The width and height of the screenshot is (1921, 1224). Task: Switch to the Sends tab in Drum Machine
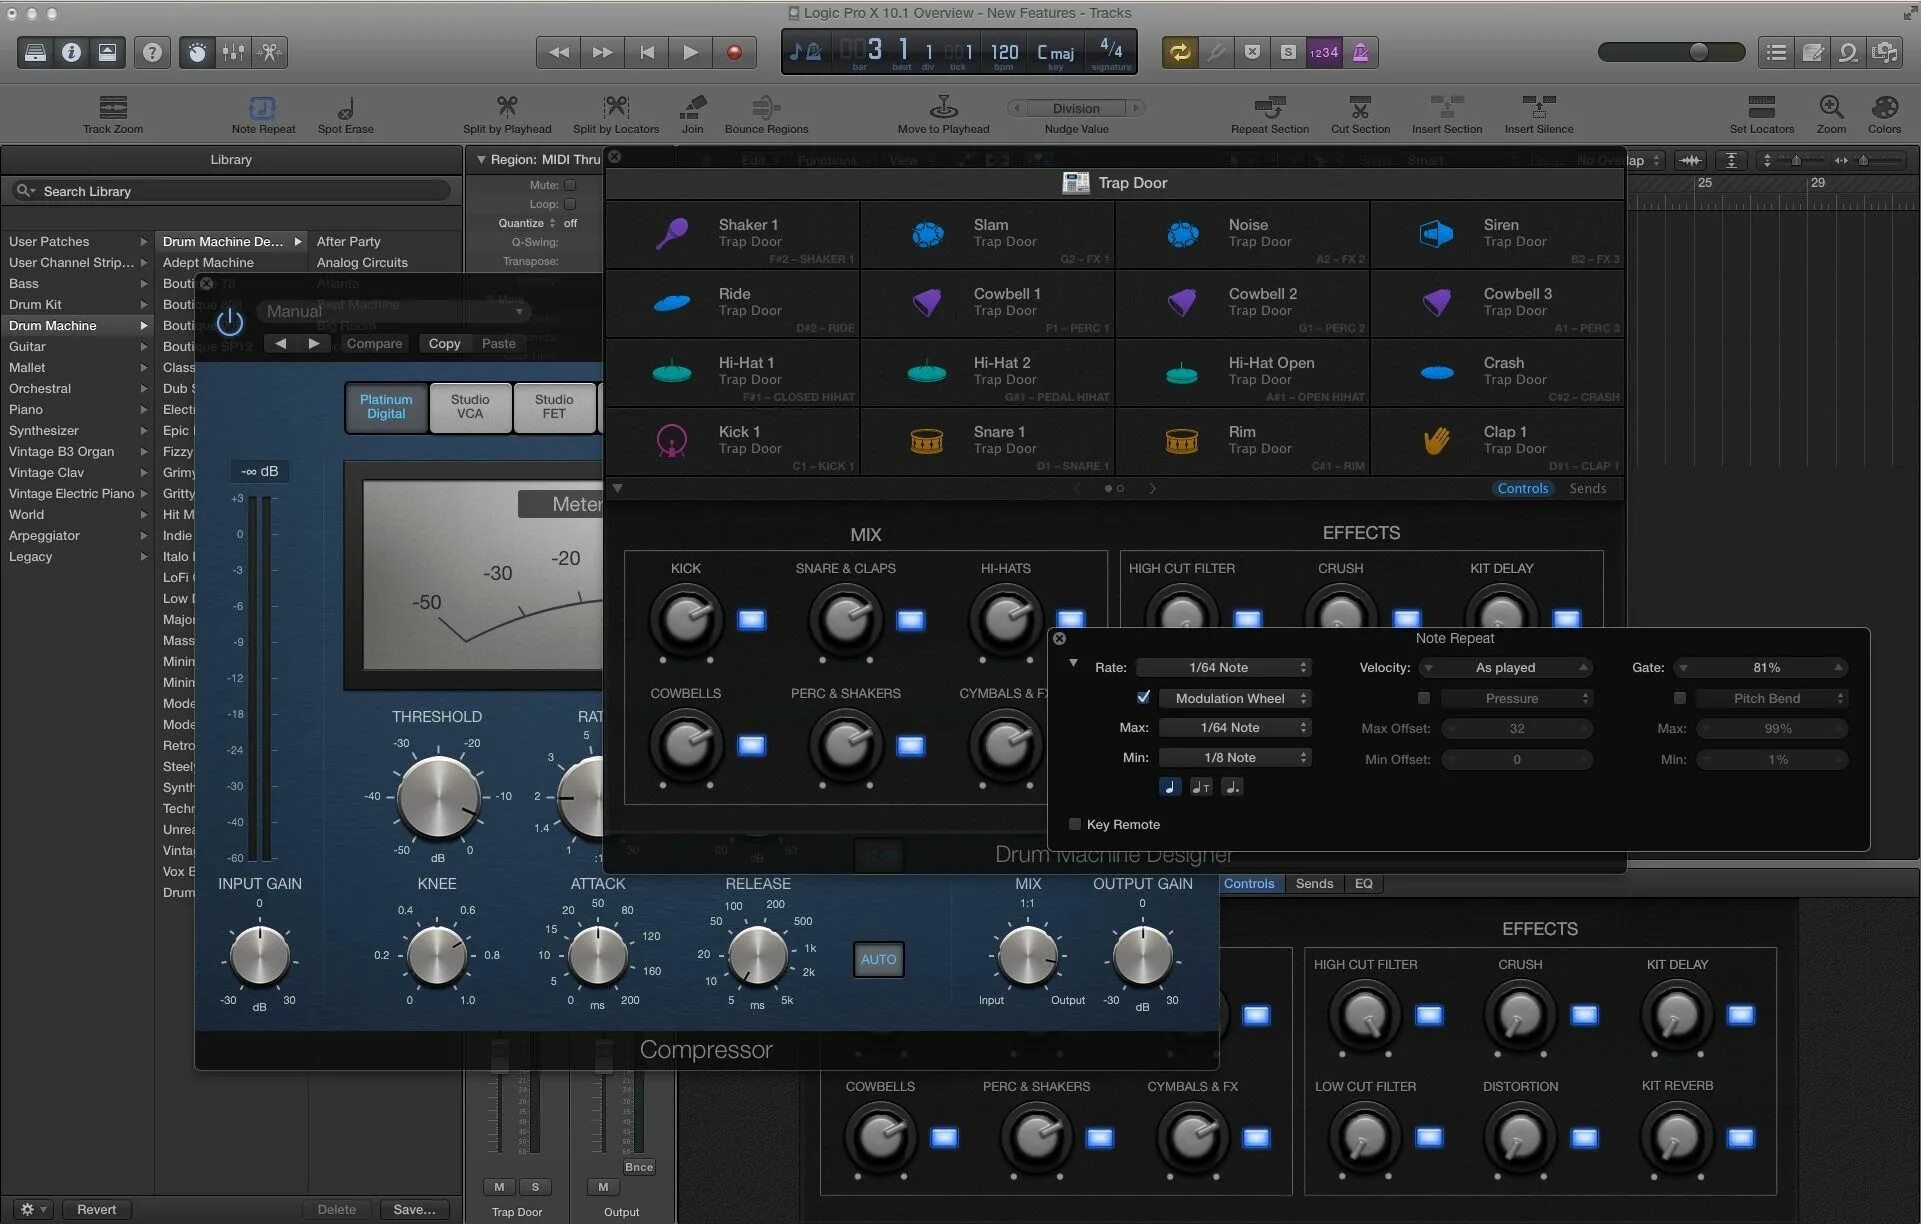coord(1309,884)
